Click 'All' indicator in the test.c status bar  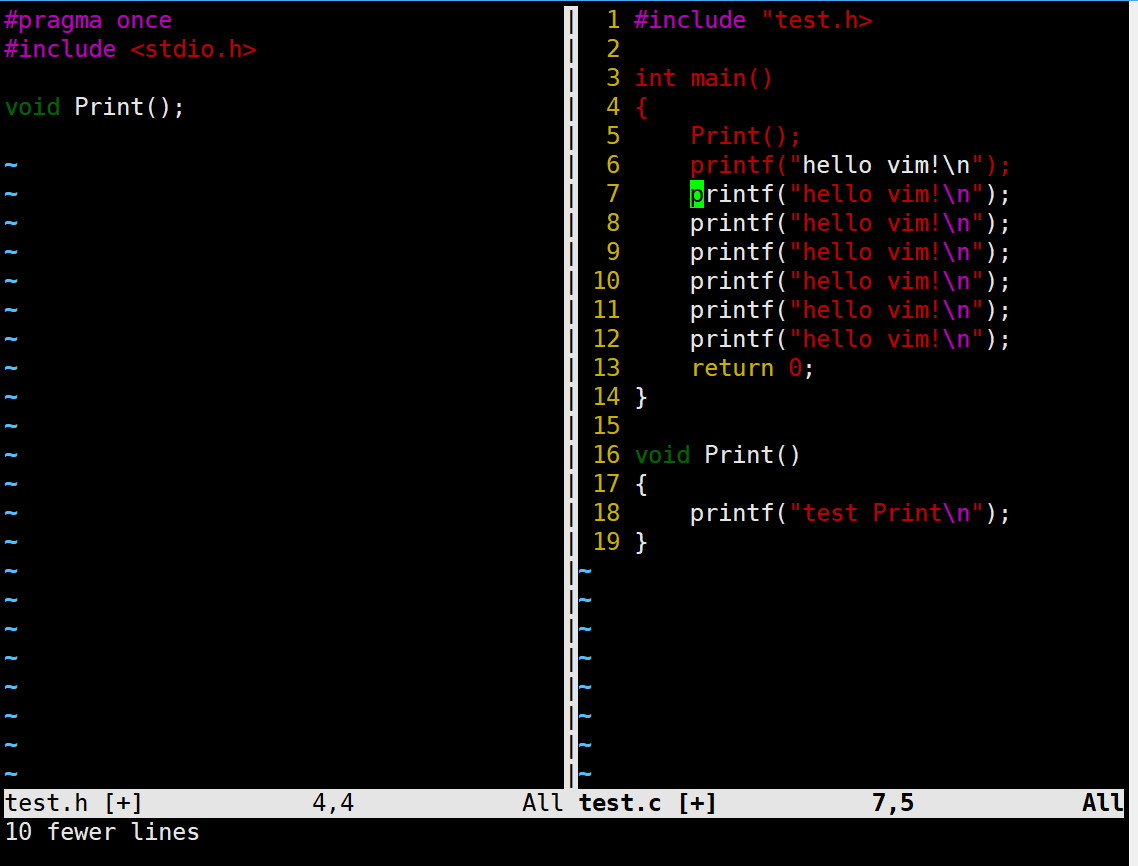1102,804
